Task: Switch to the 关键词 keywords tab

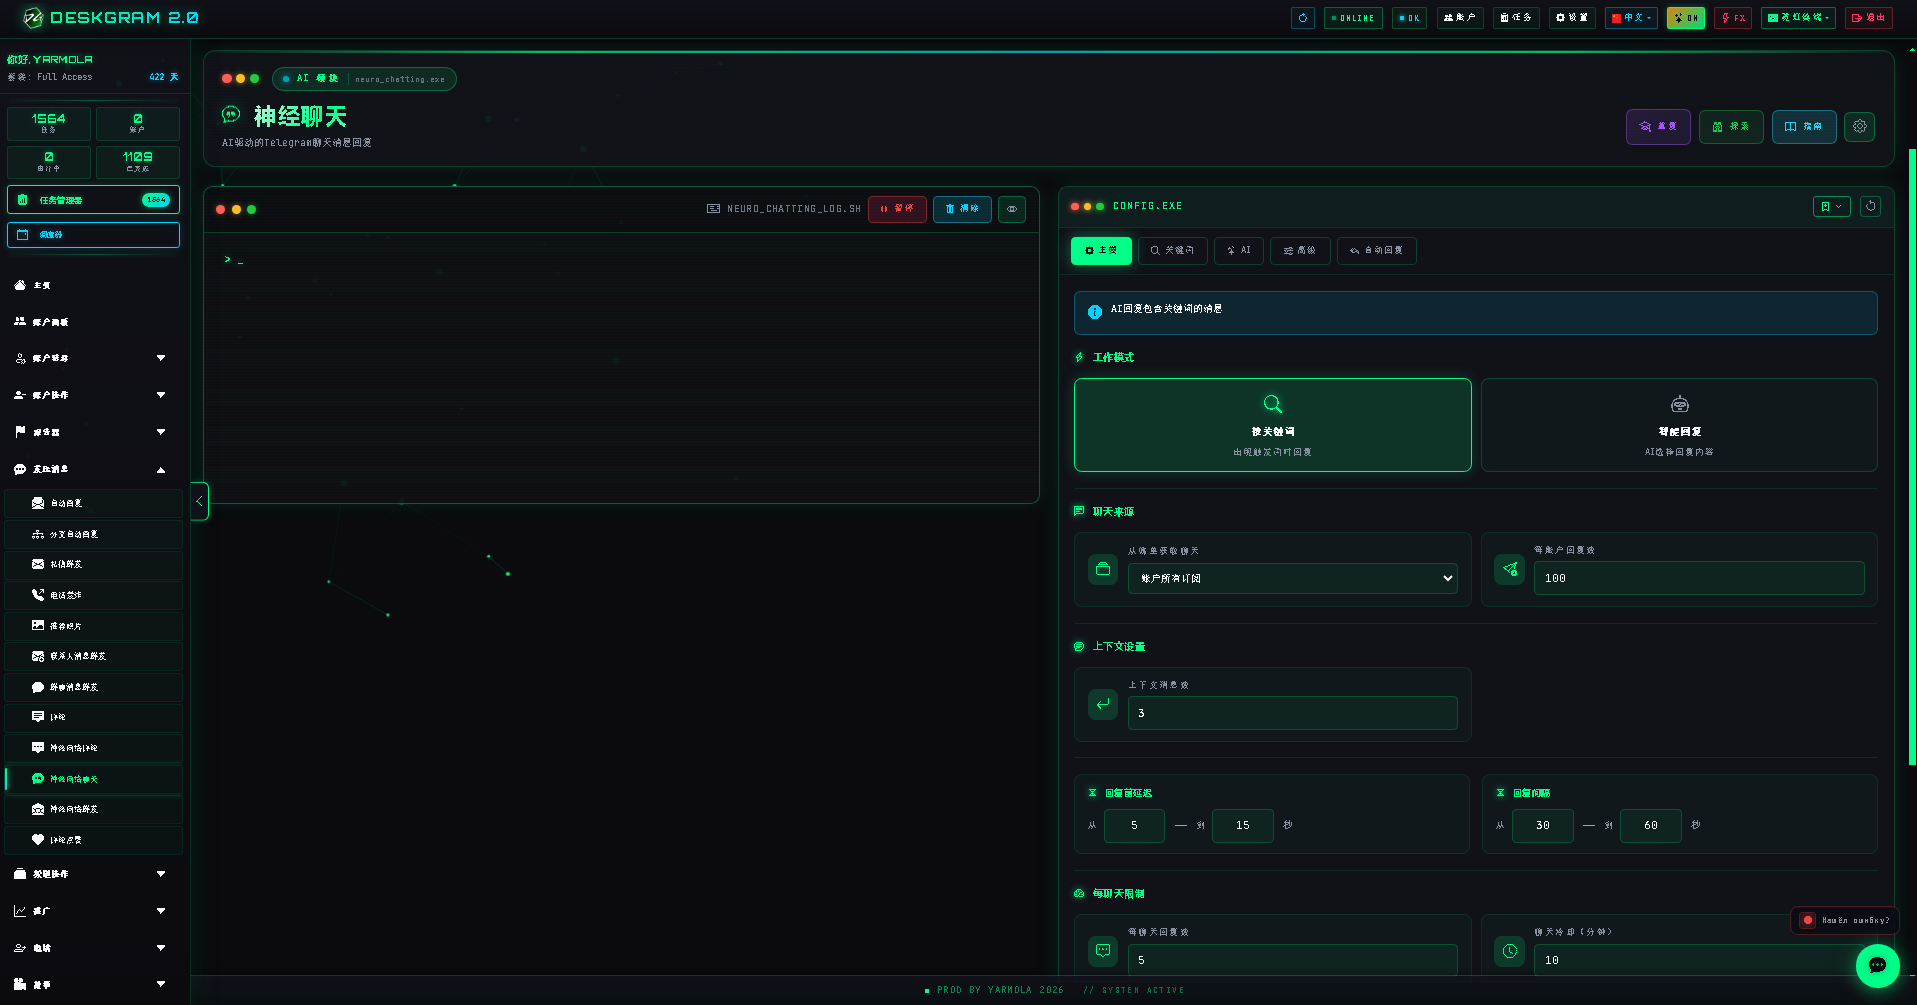Action: (x=1172, y=251)
